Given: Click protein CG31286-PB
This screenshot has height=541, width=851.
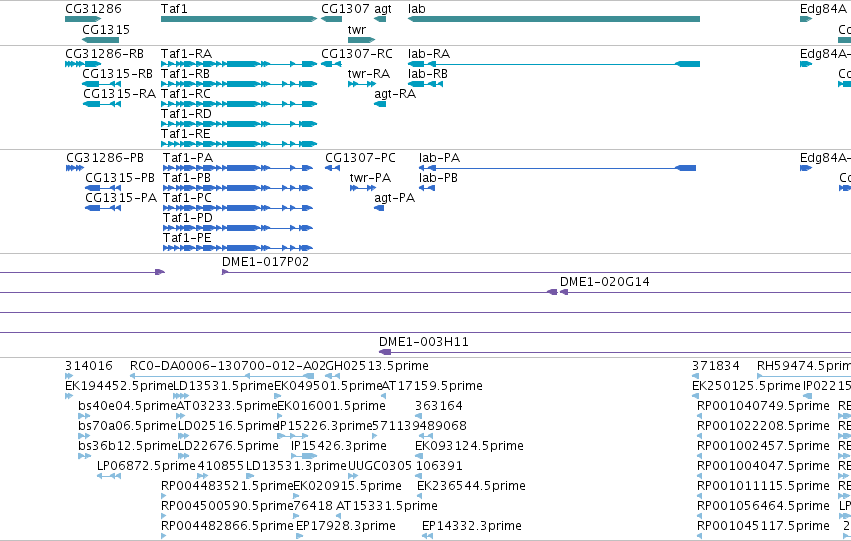Looking at the screenshot, I should pos(75,168).
